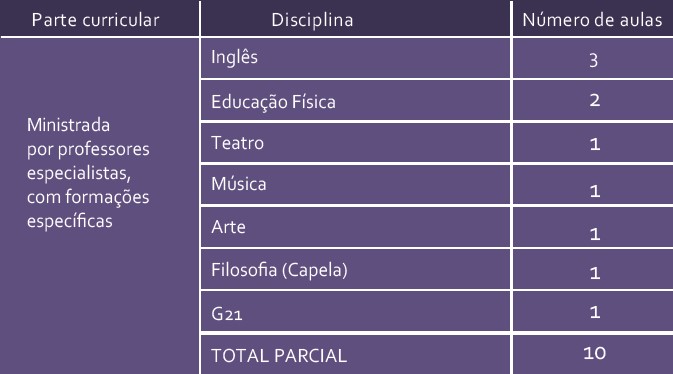
Task: Select the number 3 for Inglês
Action: [593, 58]
